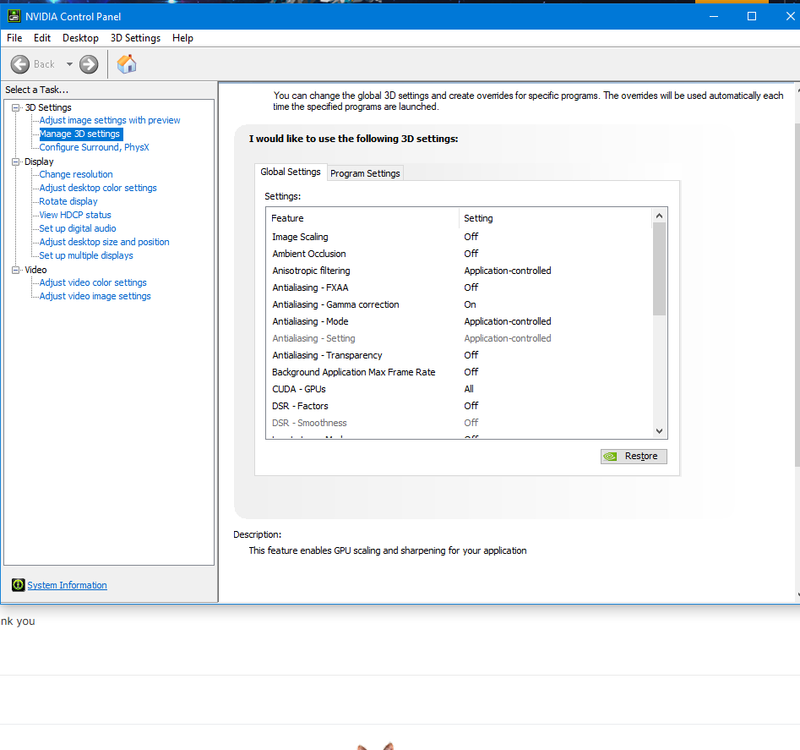Select the Antialiasing - Mode row
800x750 pixels.
[459, 321]
